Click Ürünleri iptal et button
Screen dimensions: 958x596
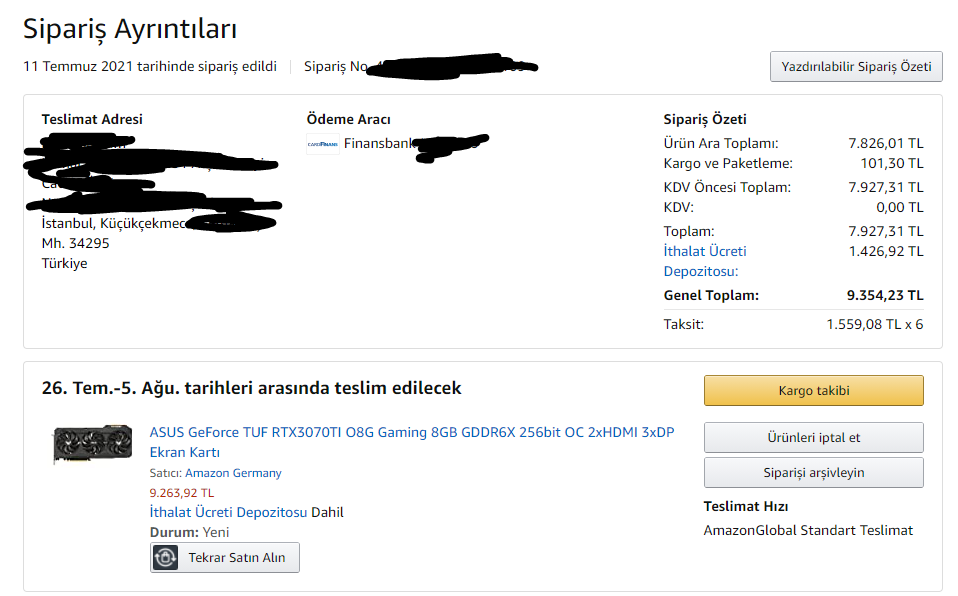813,438
